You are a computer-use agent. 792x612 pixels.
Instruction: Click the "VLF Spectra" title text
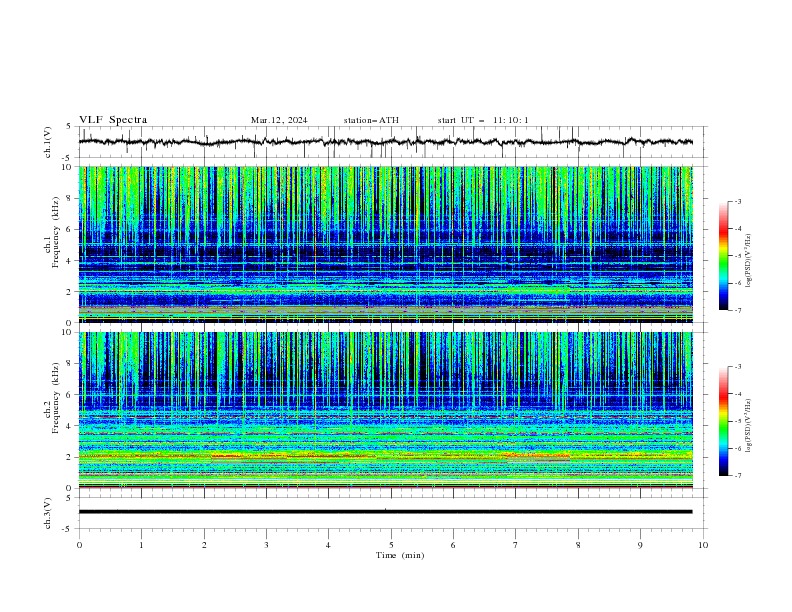[x=113, y=120]
